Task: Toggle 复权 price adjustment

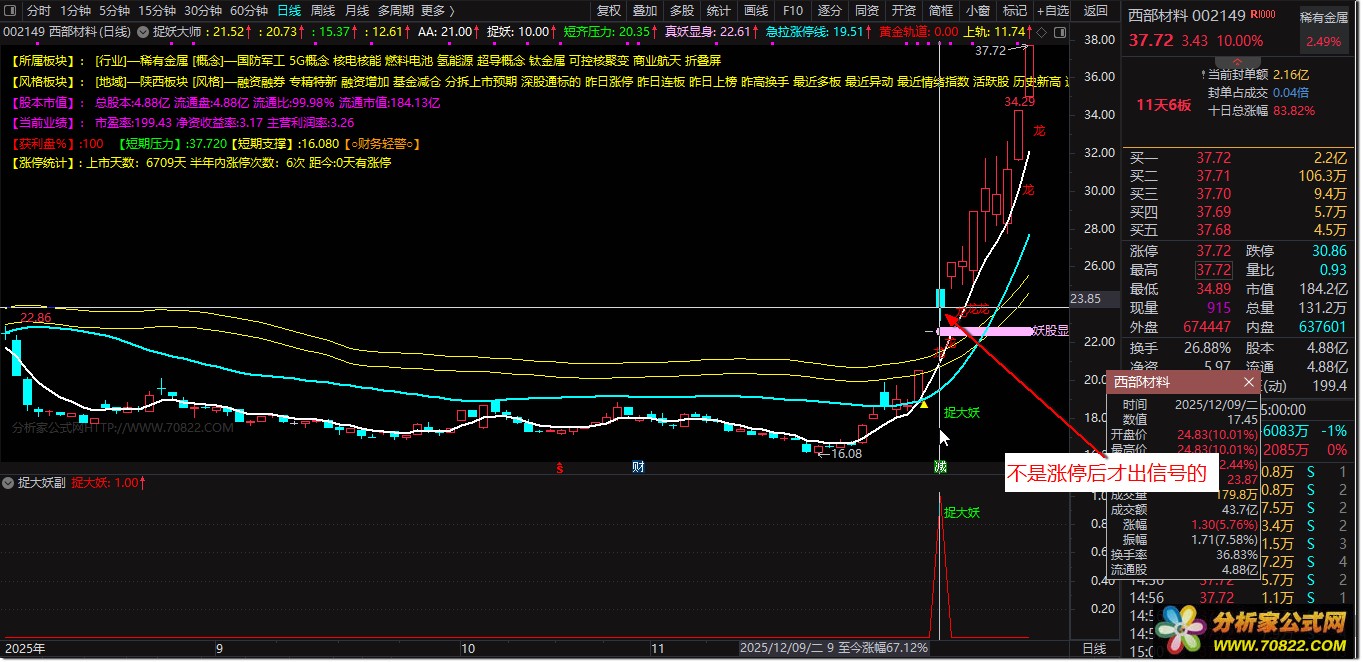Action: 608,11
